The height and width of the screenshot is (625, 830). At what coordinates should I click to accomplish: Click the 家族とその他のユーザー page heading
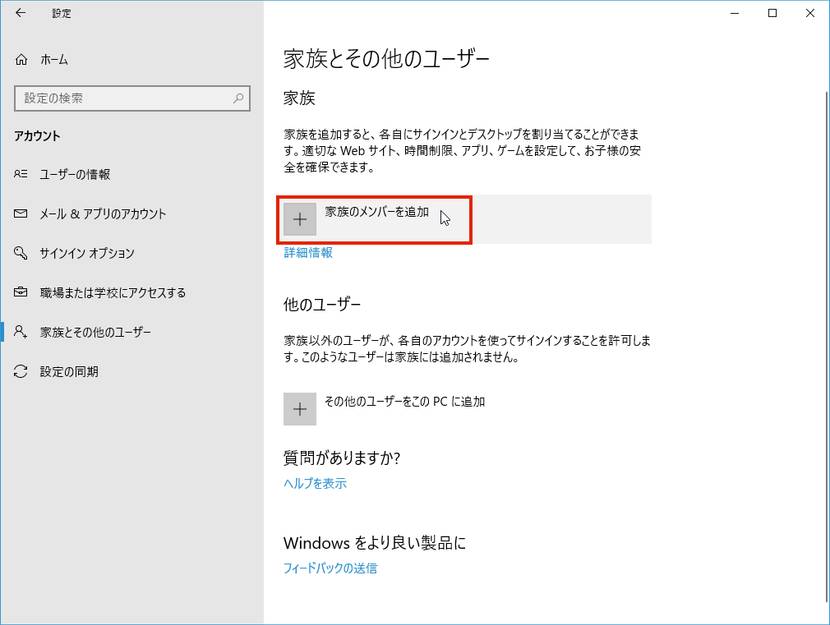(386, 59)
